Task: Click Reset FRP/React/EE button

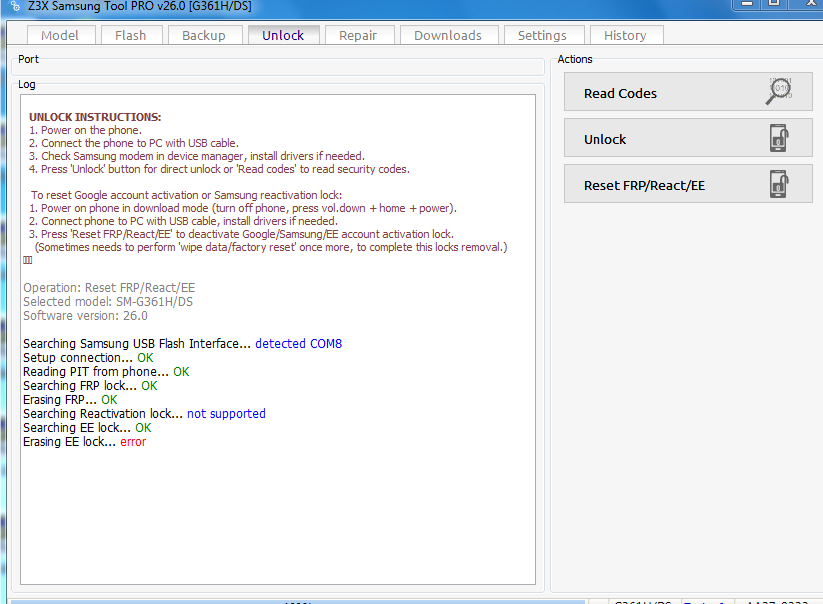Action: tap(688, 184)
